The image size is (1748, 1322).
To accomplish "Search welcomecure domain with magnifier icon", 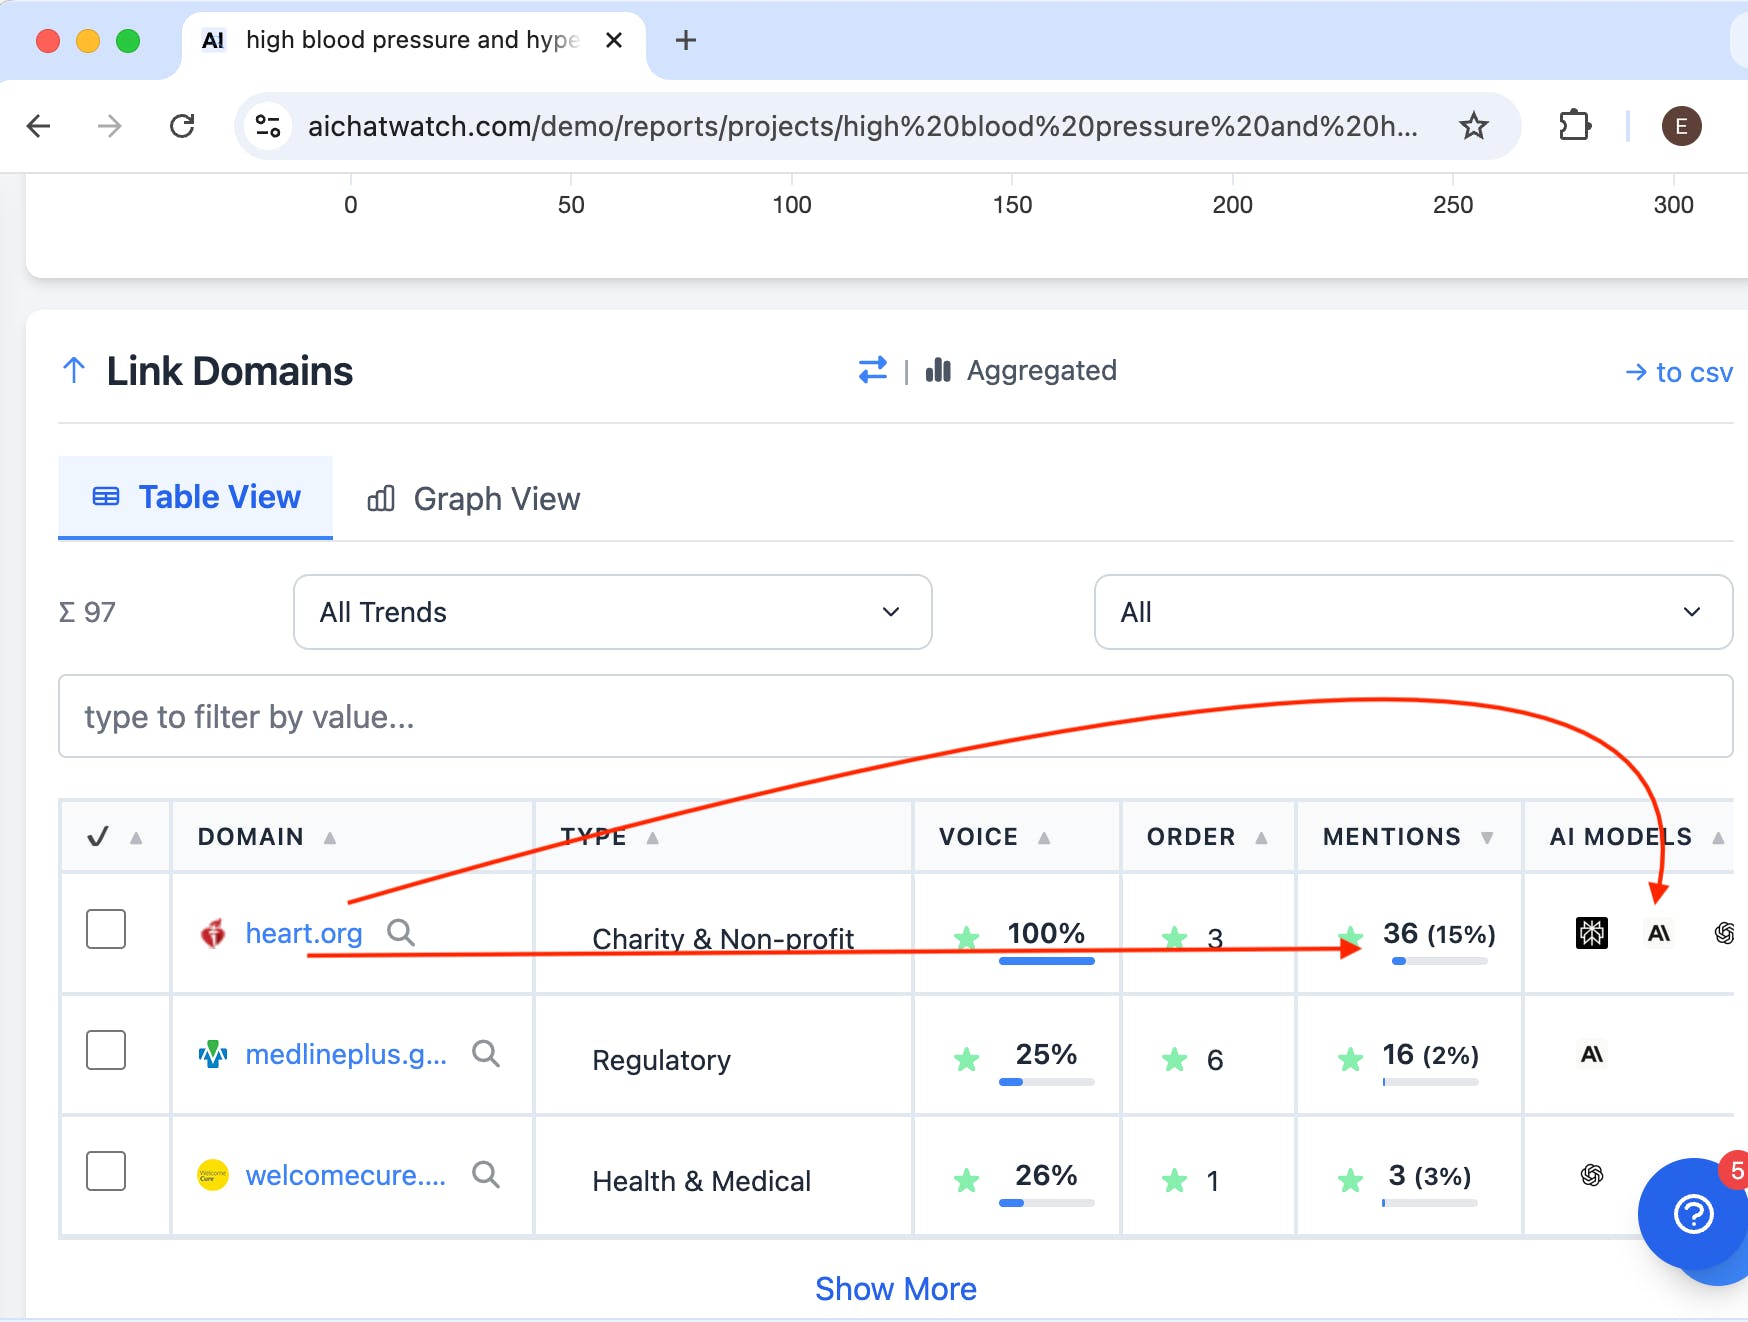I will (486, 1174).
